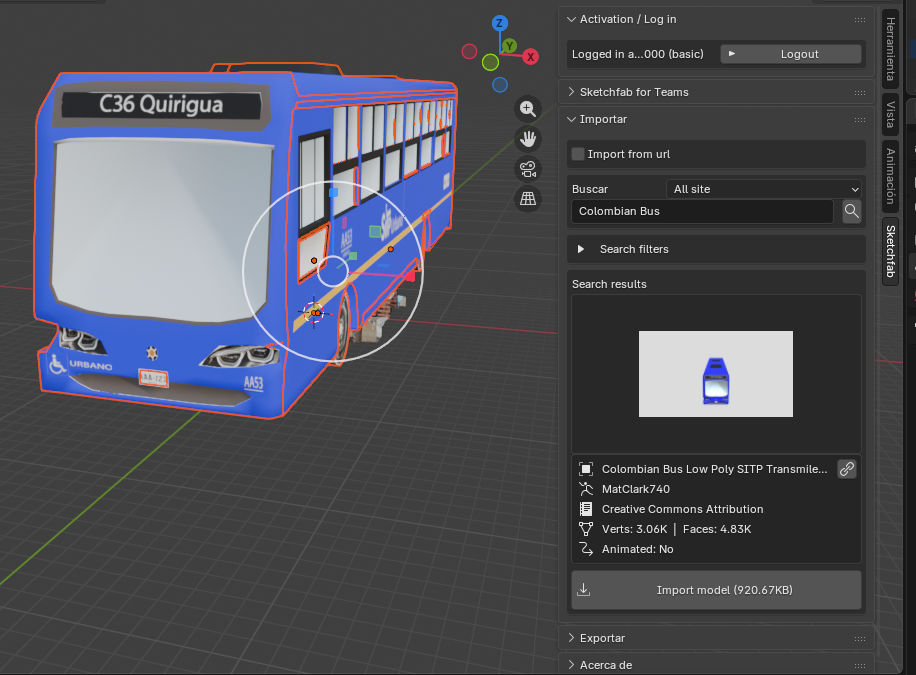Click blue Z axis gizmo handle

500,23
